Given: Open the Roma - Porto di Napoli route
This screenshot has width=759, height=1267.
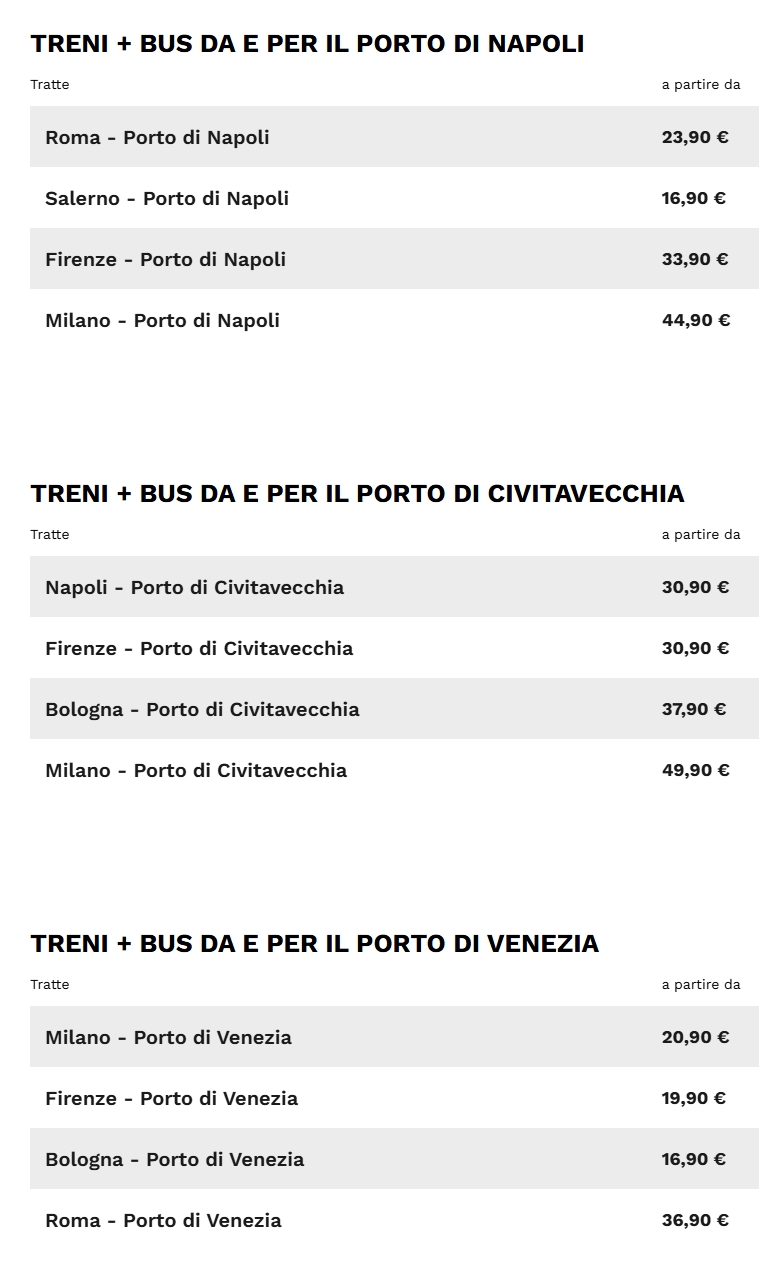Looking at the screenshot, I should click(x=157, y=137).
